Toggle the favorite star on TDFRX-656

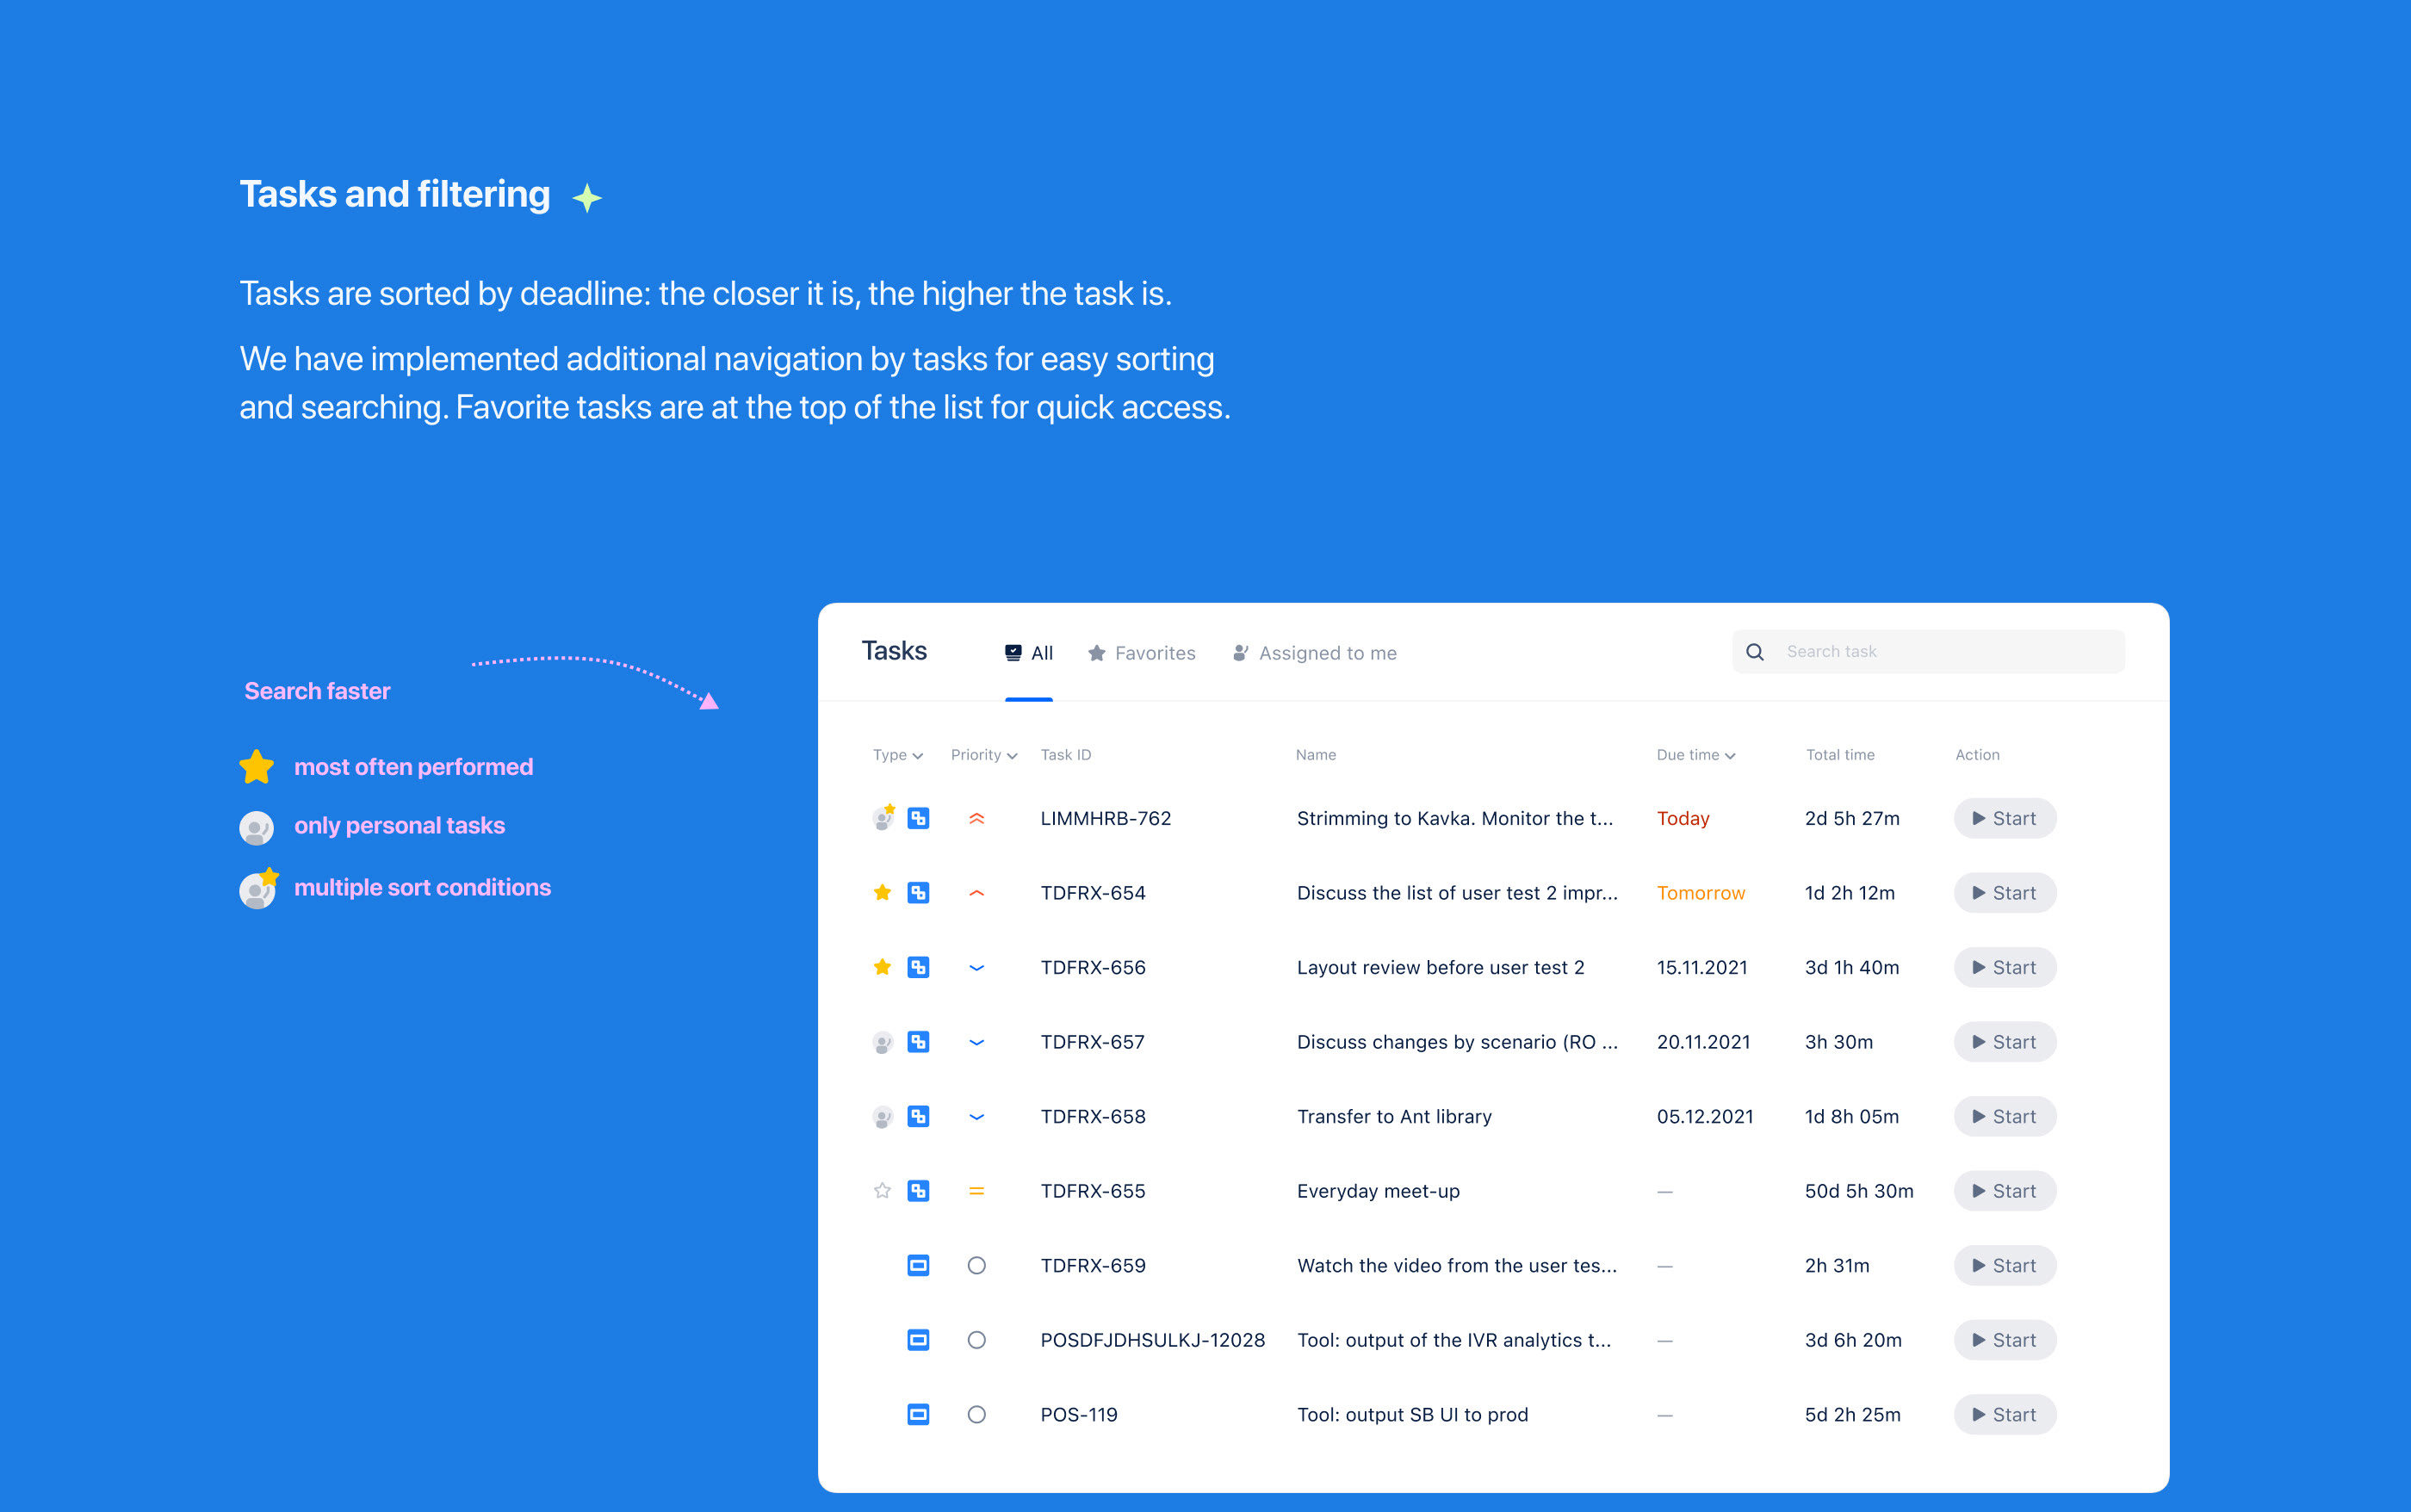tap(882, 967)
